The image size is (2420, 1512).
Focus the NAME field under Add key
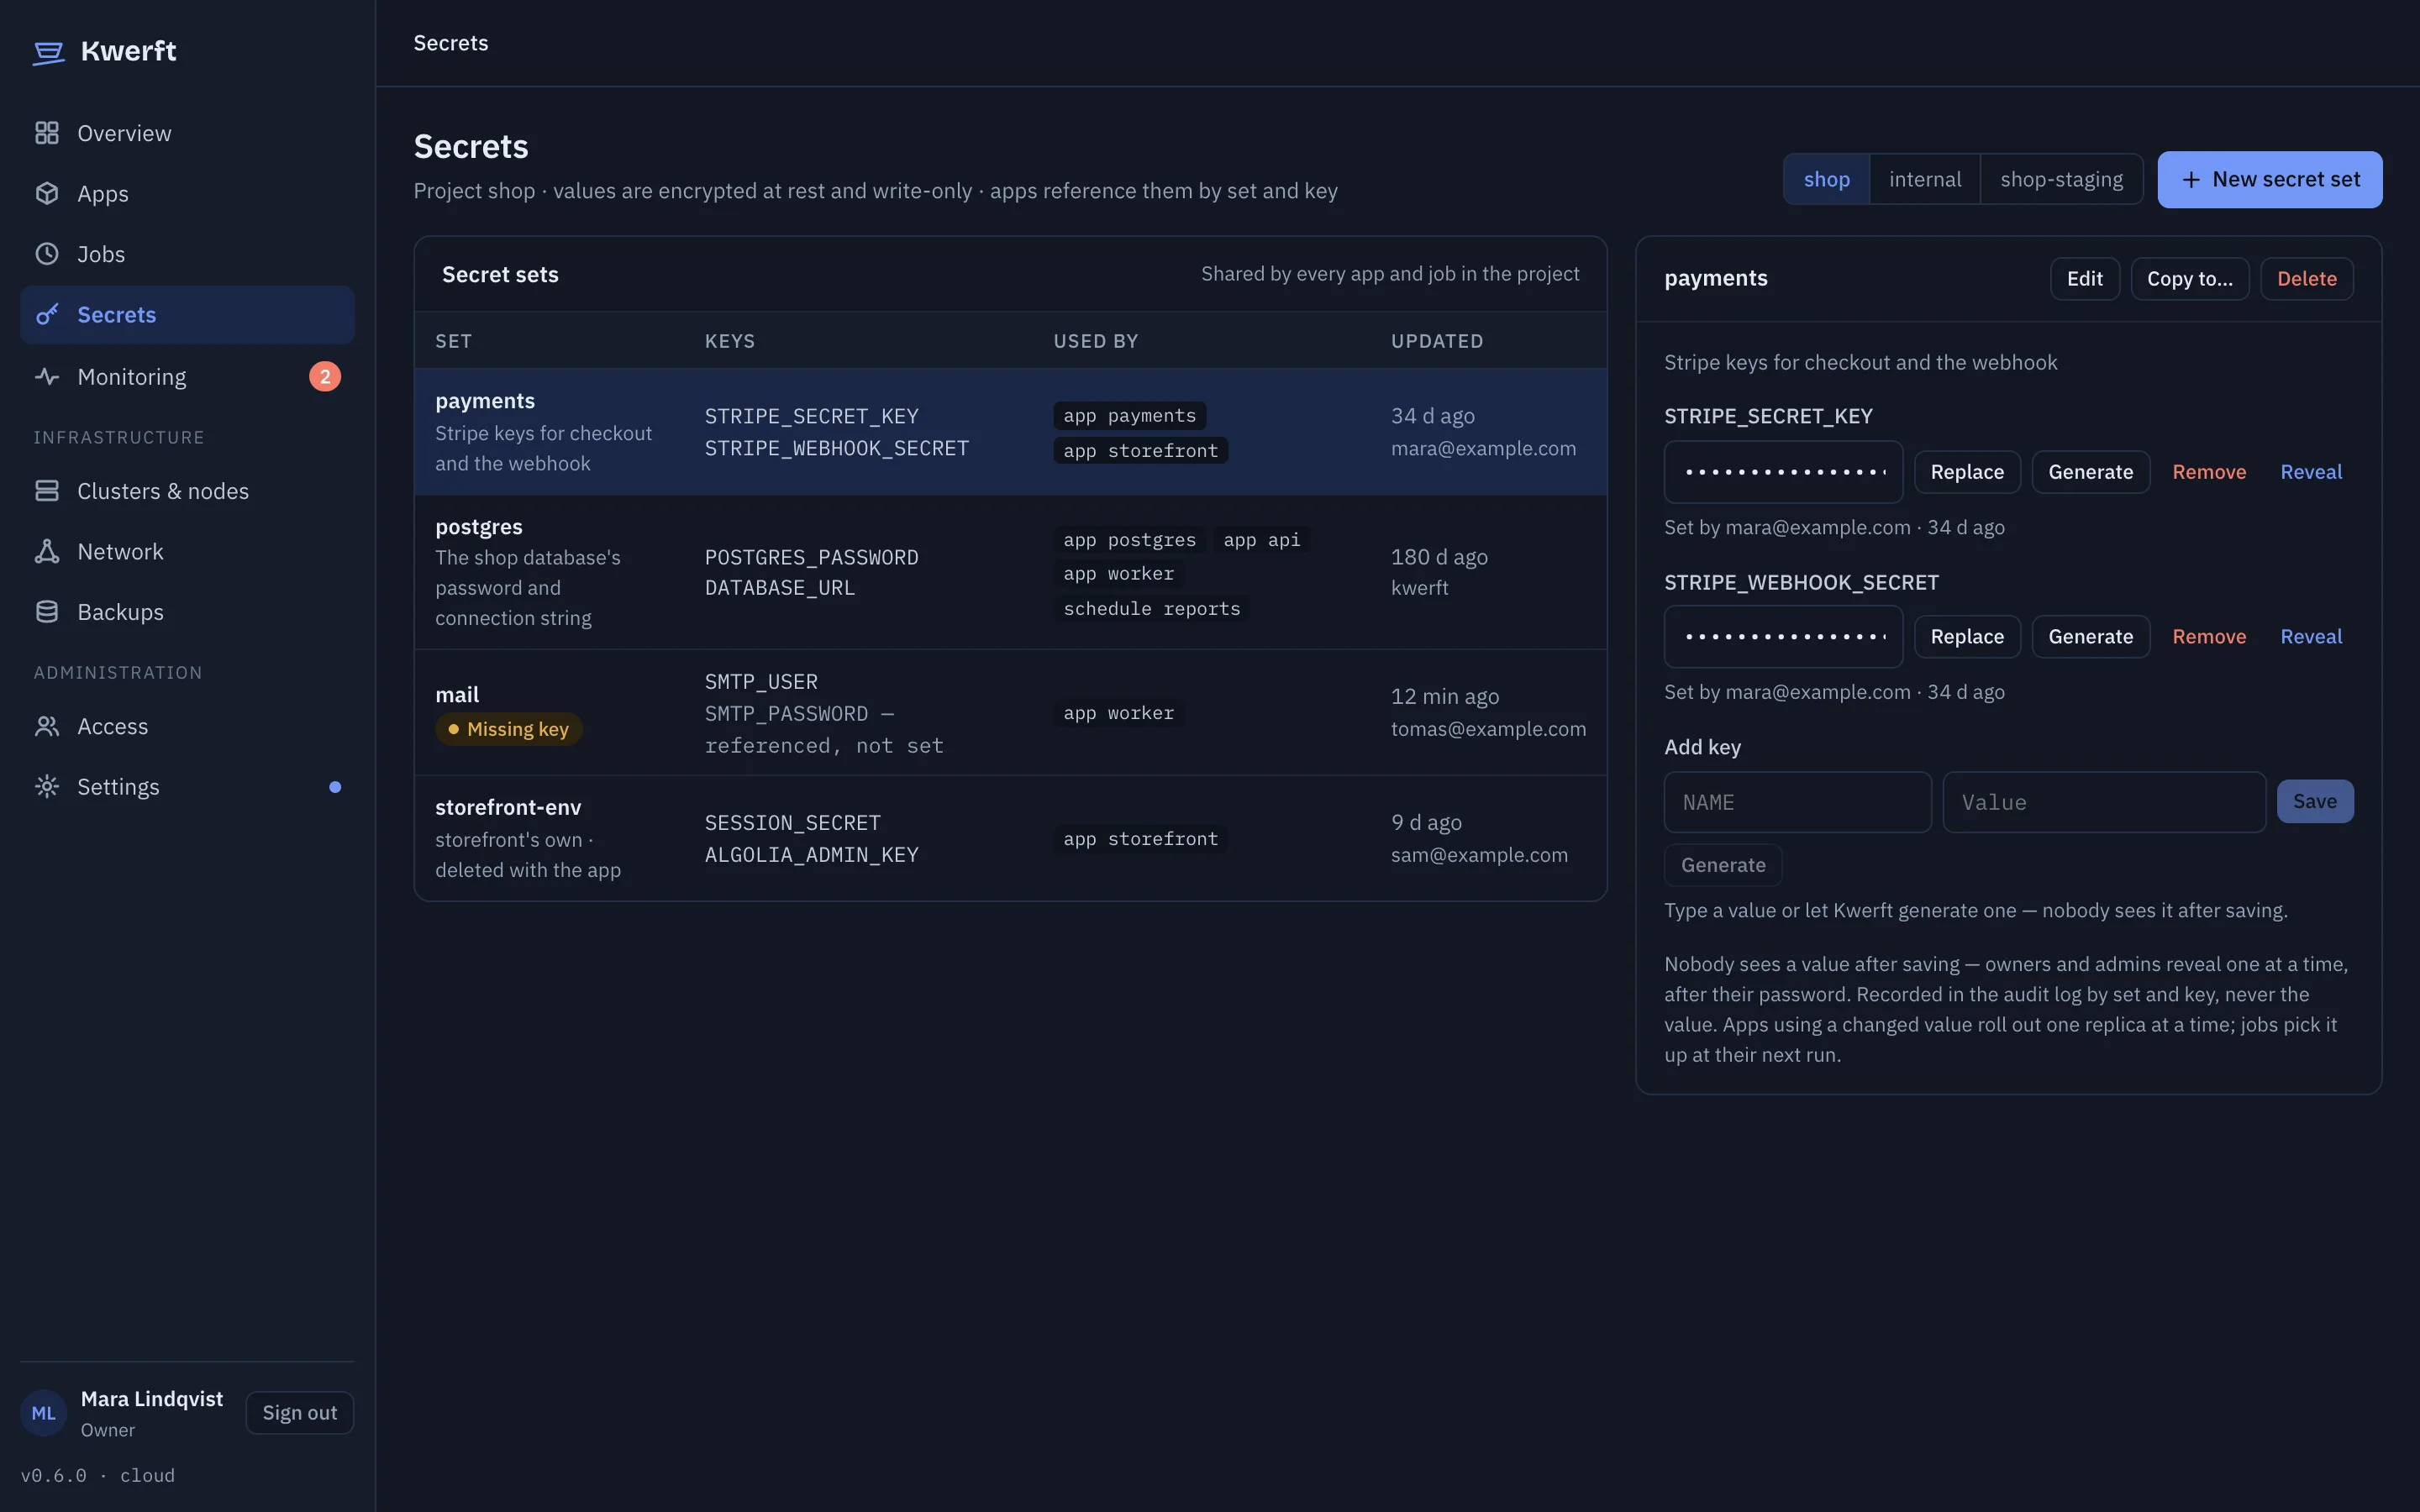pyautogui.click(x=1797, y=802)
